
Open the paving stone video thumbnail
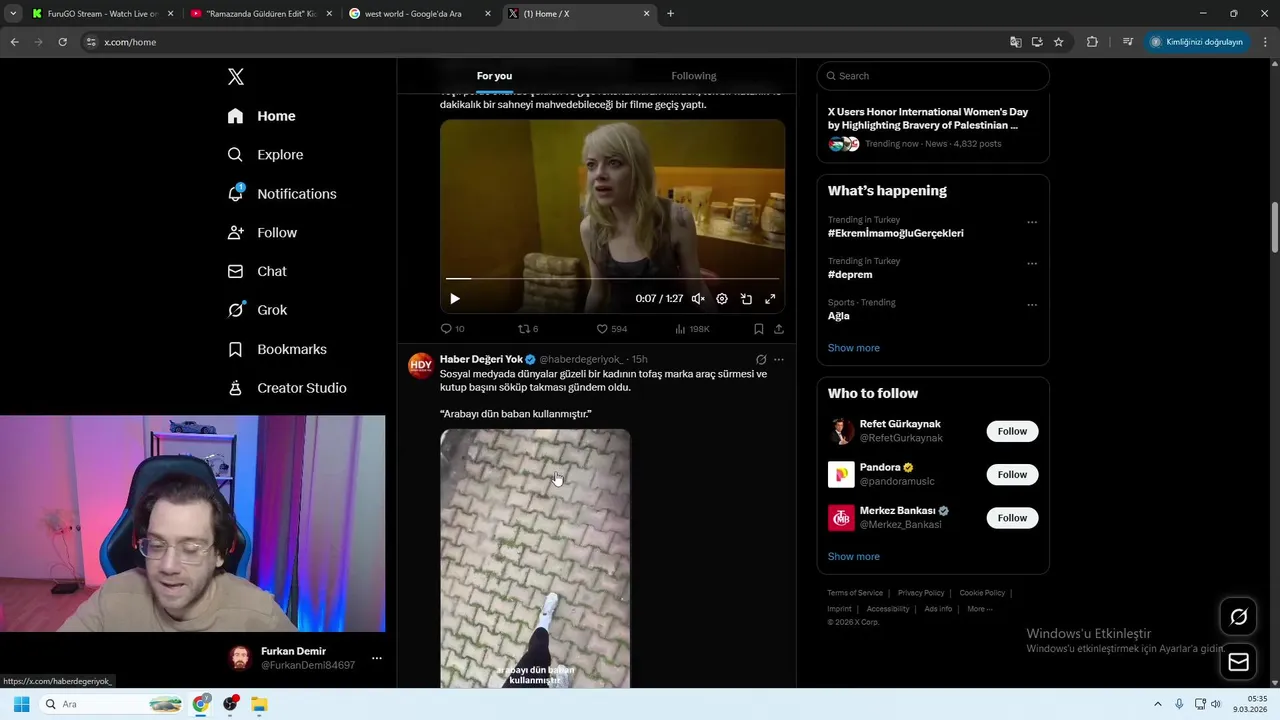coord(535,558)
